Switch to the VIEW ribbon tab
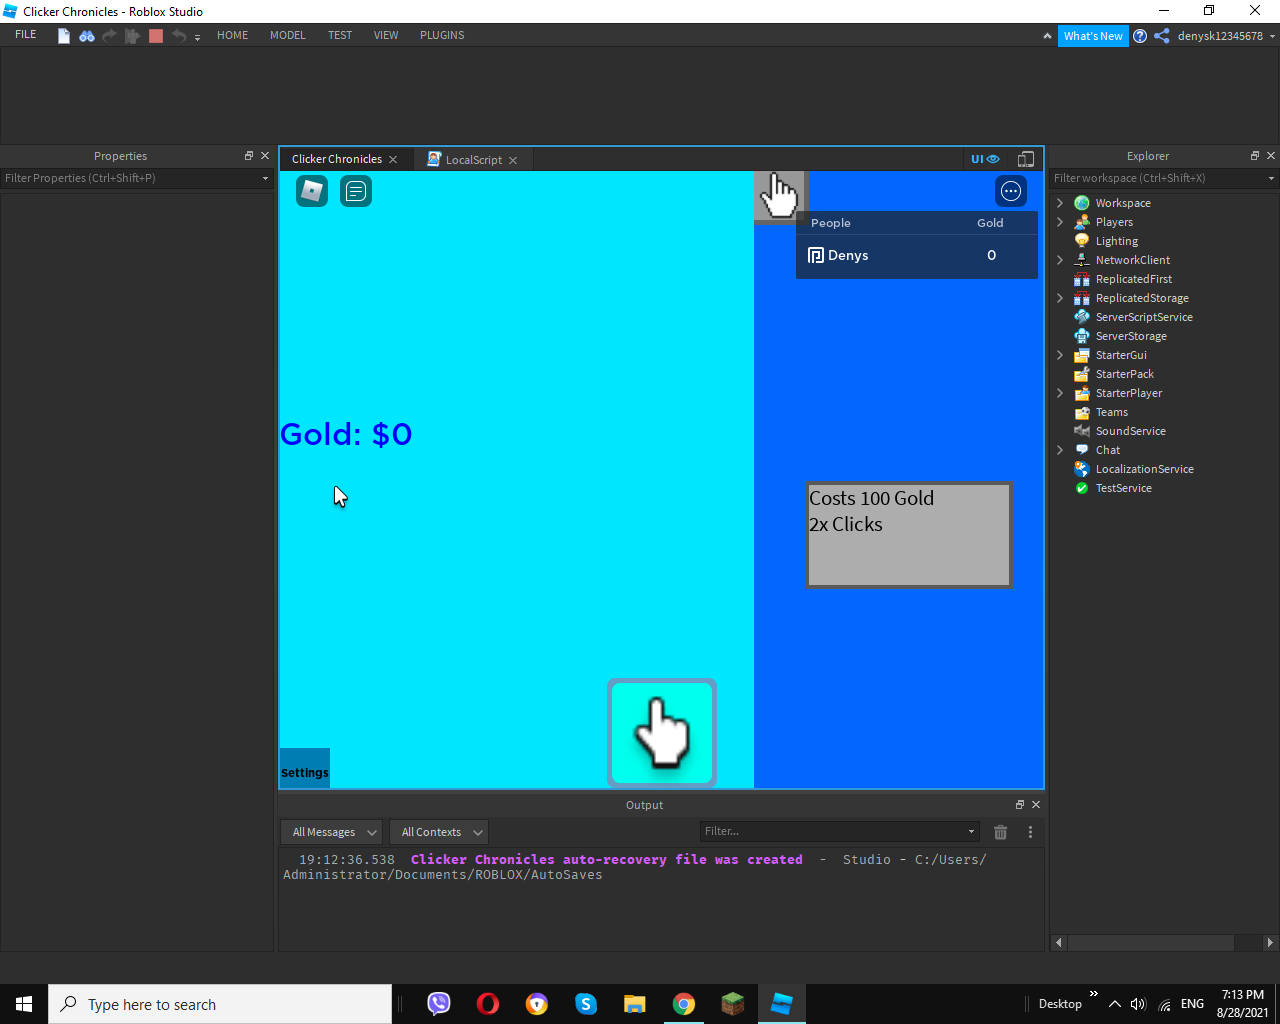 click(386, 35)
